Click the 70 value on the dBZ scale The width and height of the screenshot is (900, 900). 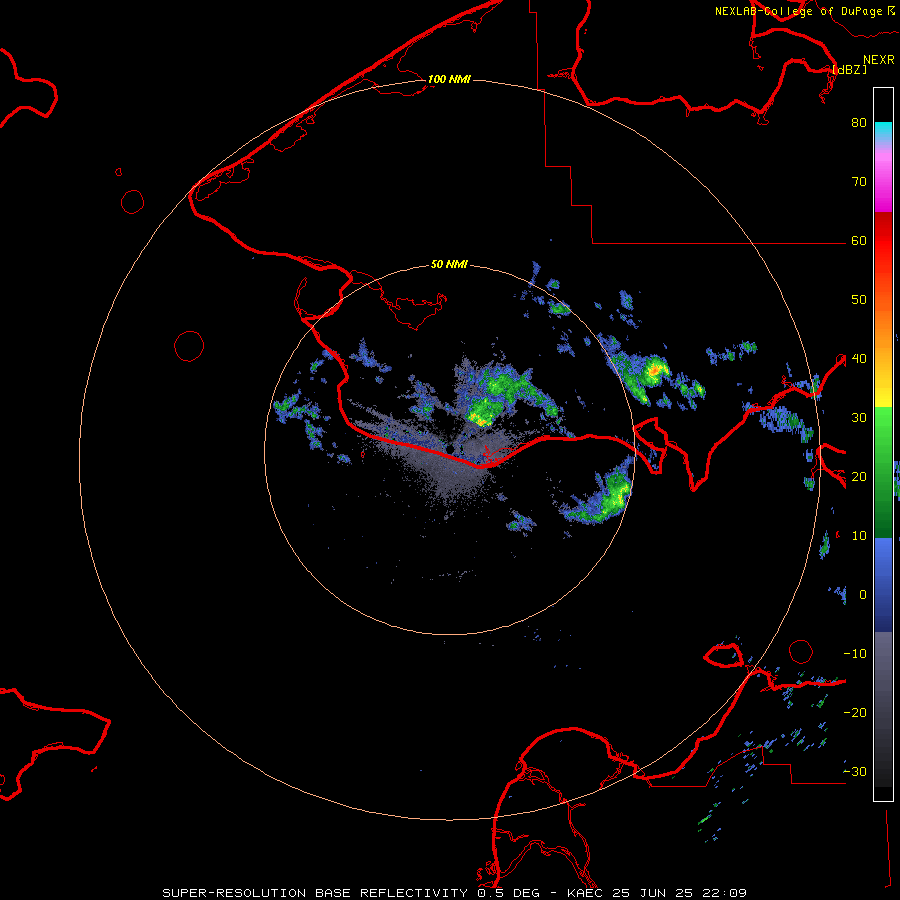[859, 182]
